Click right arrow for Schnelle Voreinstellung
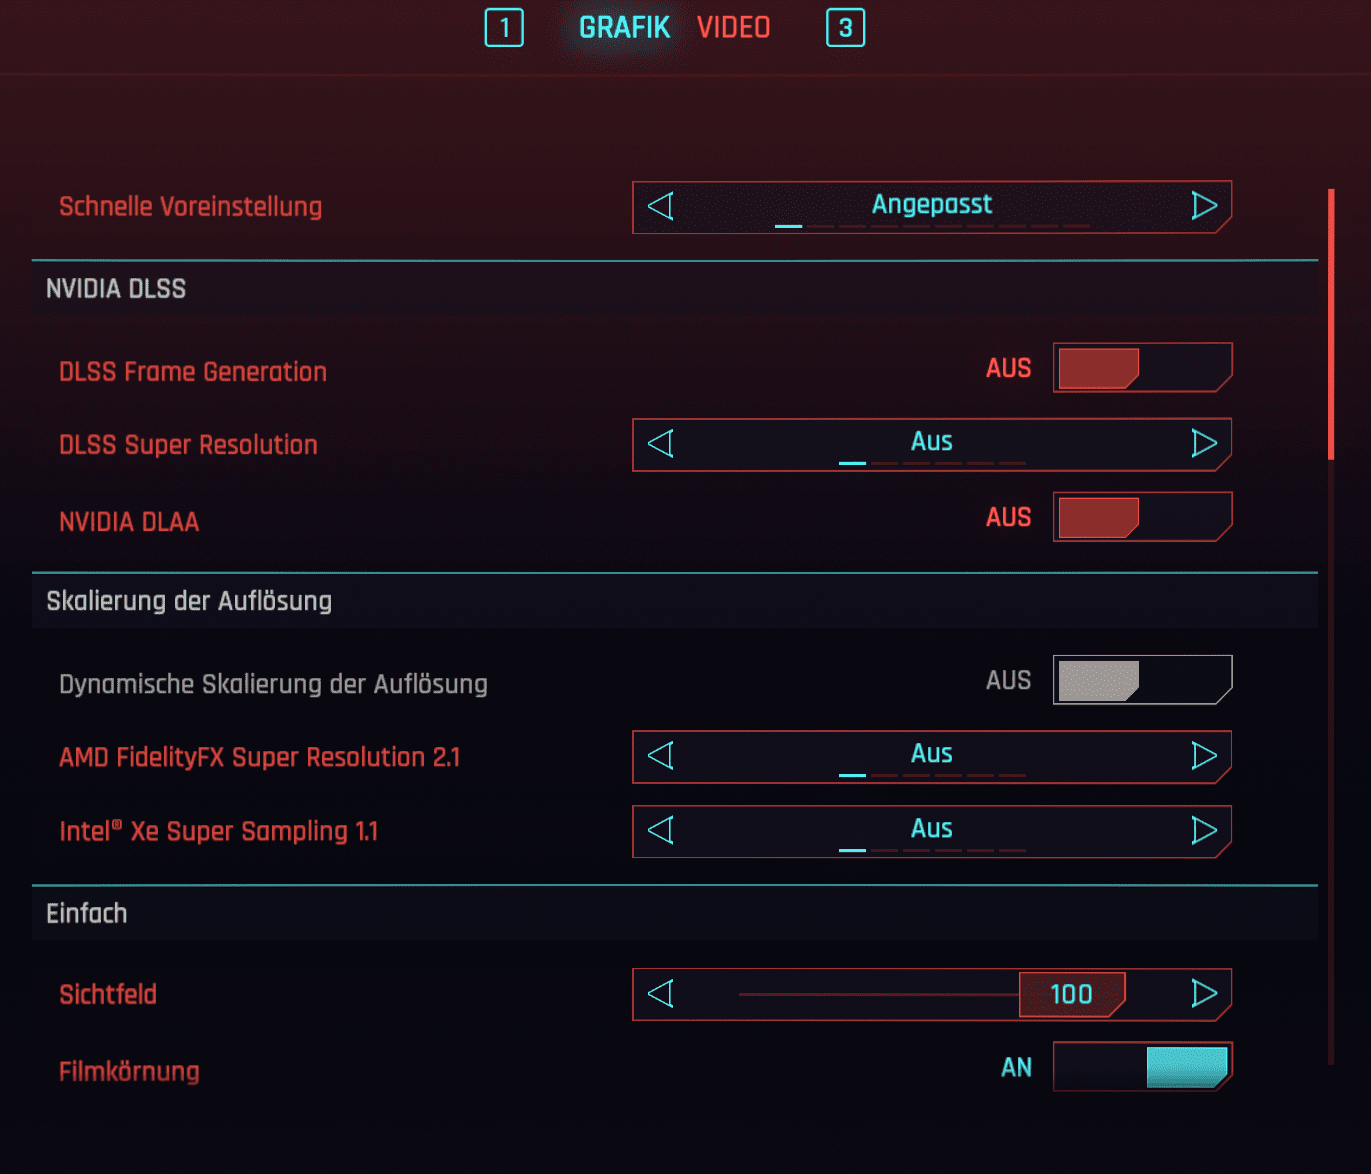 pyautogui.click(x=1204, y=206)
